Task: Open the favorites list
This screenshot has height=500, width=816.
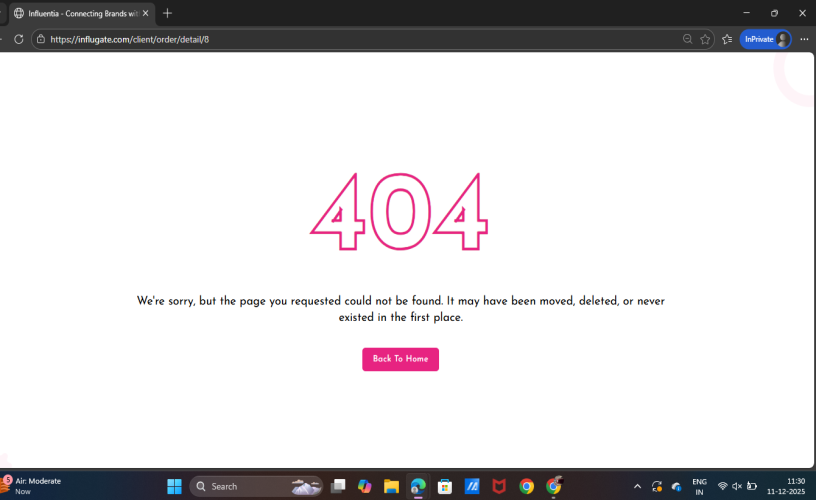Action: pyautogui.click(x=726, y=39)
